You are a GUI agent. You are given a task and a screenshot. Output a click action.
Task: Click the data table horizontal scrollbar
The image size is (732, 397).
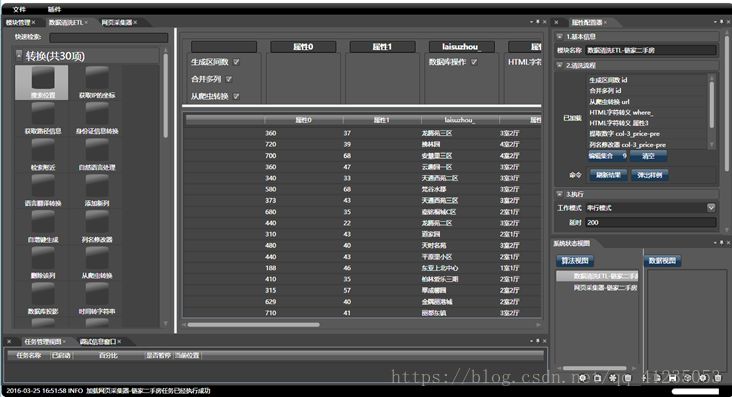[x=362, y=324]
